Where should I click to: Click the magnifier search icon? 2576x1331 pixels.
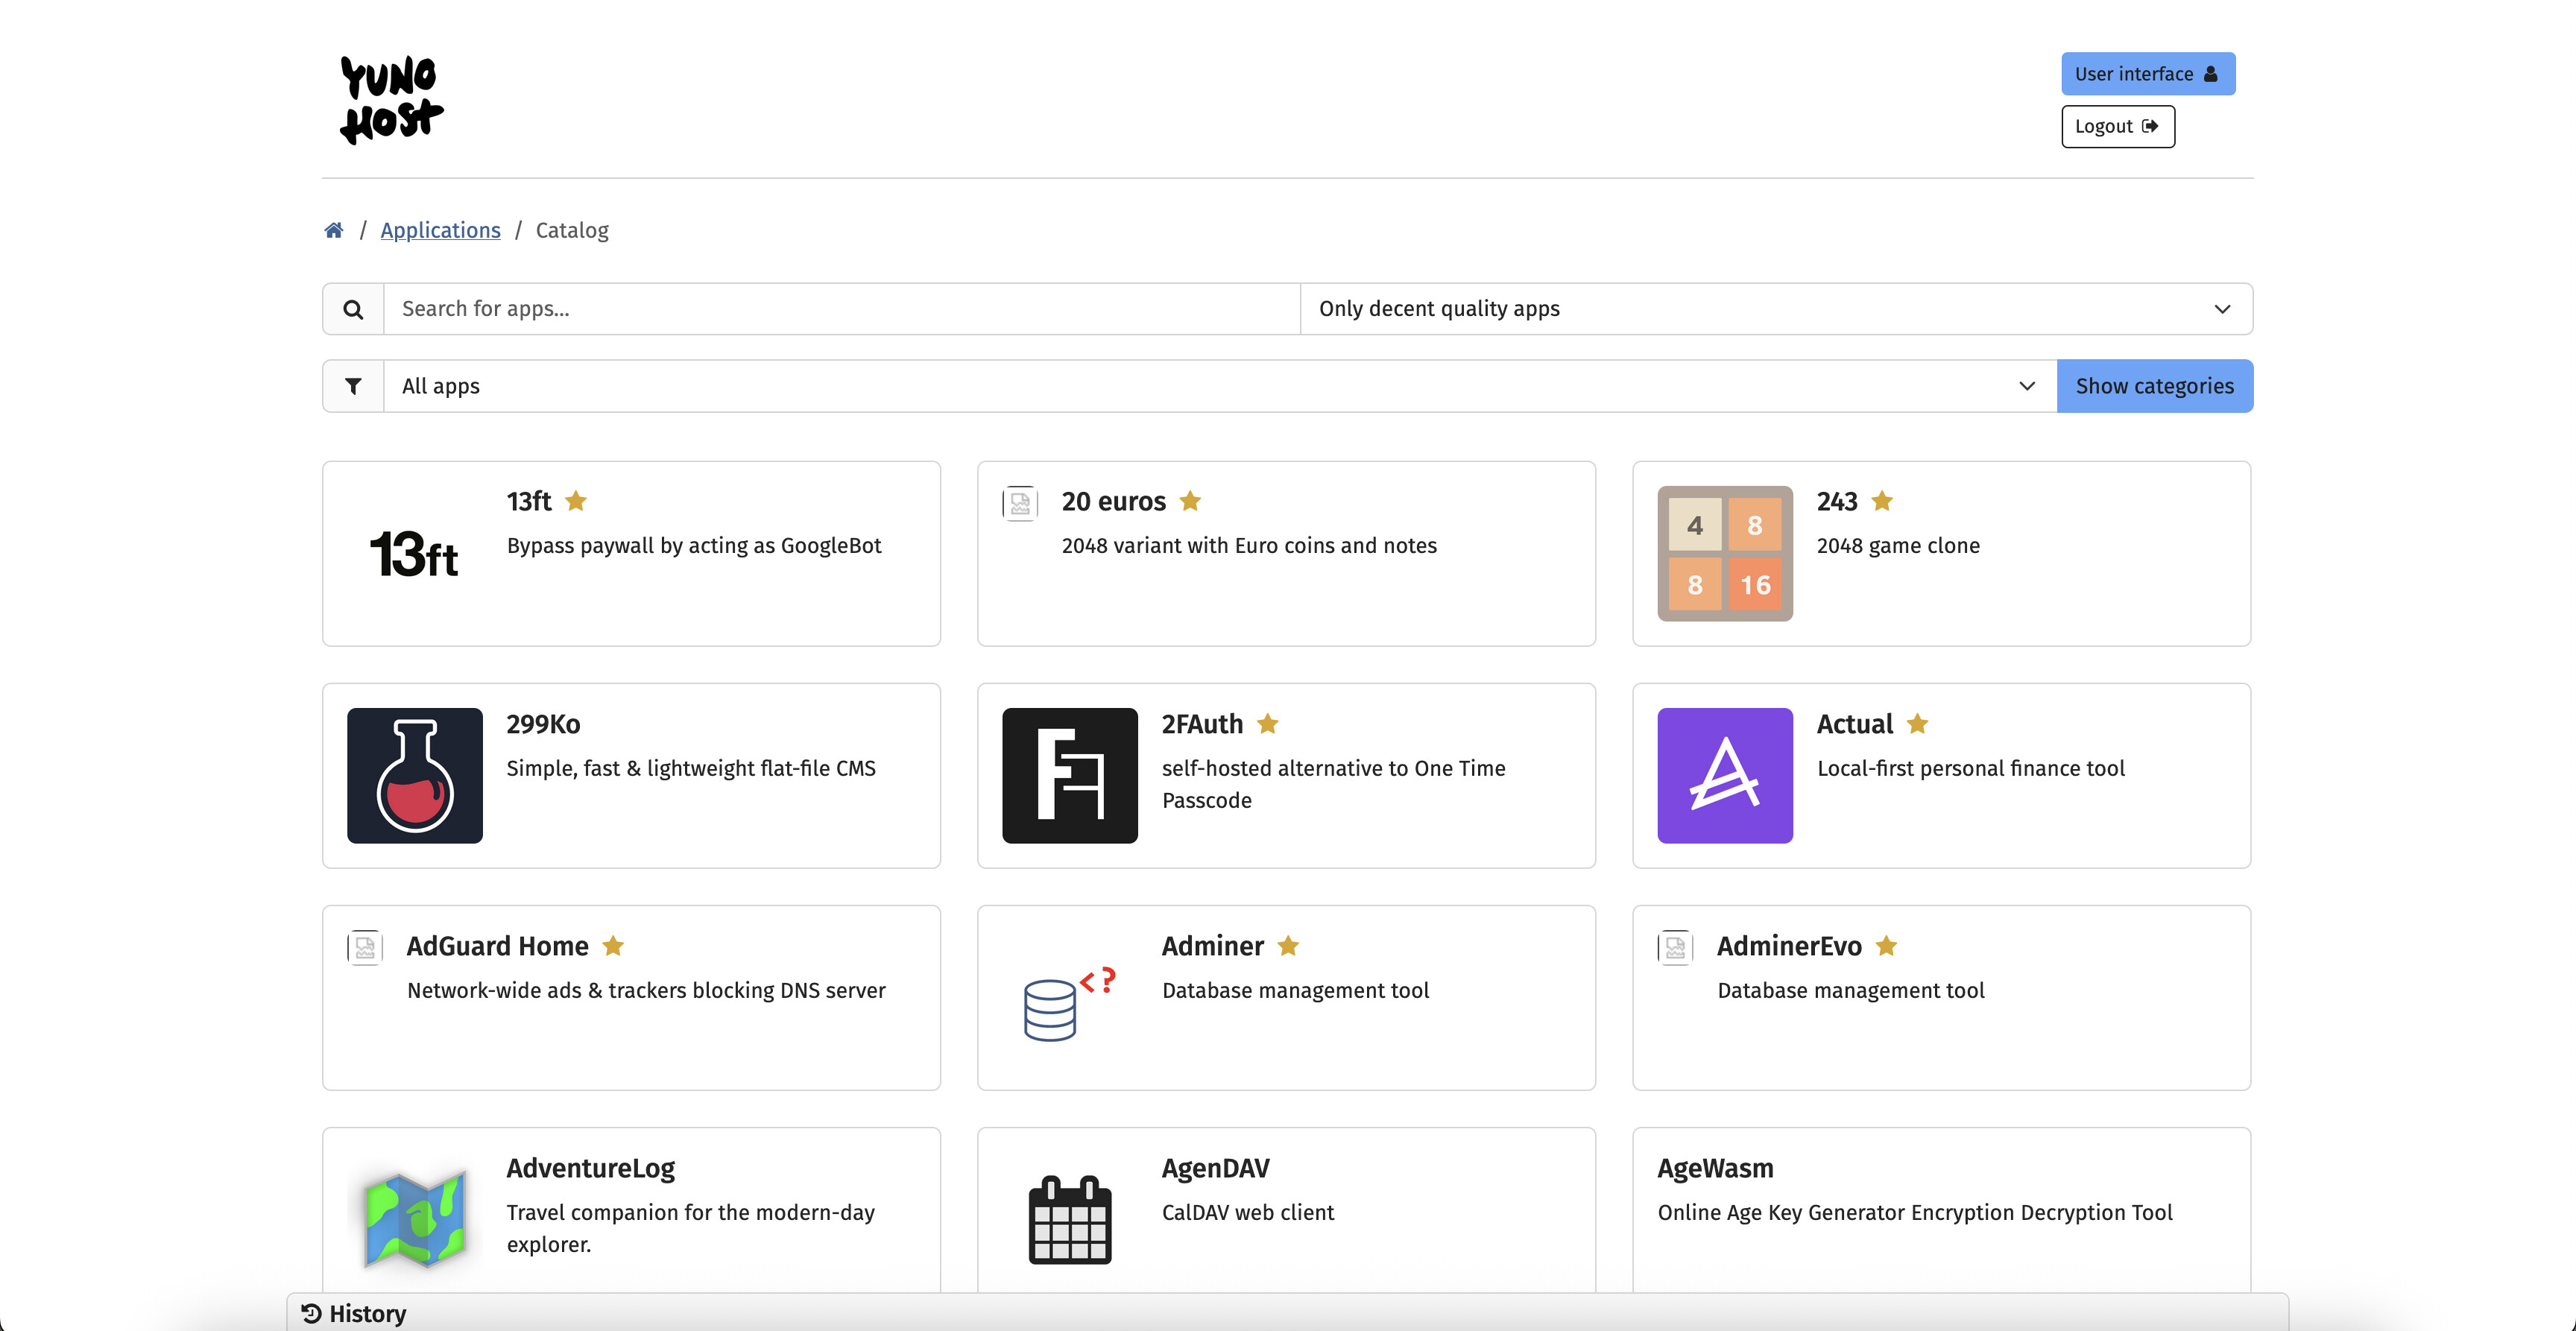(x=353, y=309)
